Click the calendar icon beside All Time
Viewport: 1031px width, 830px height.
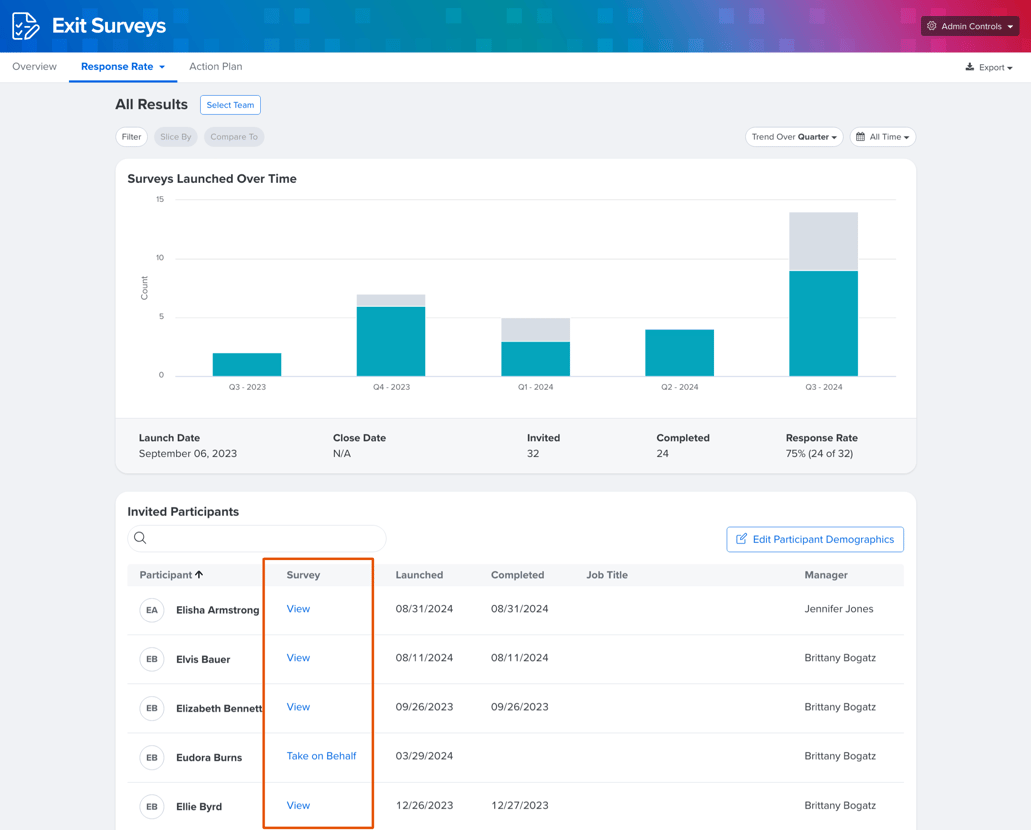[860, 137]
